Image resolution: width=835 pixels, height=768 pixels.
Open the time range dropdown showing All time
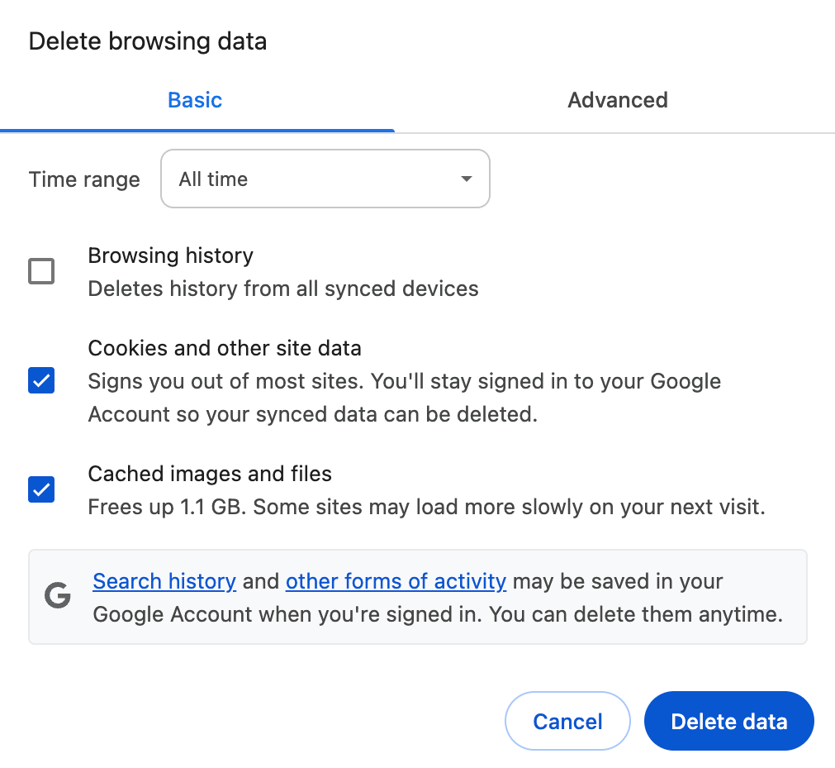click(325, 179)
